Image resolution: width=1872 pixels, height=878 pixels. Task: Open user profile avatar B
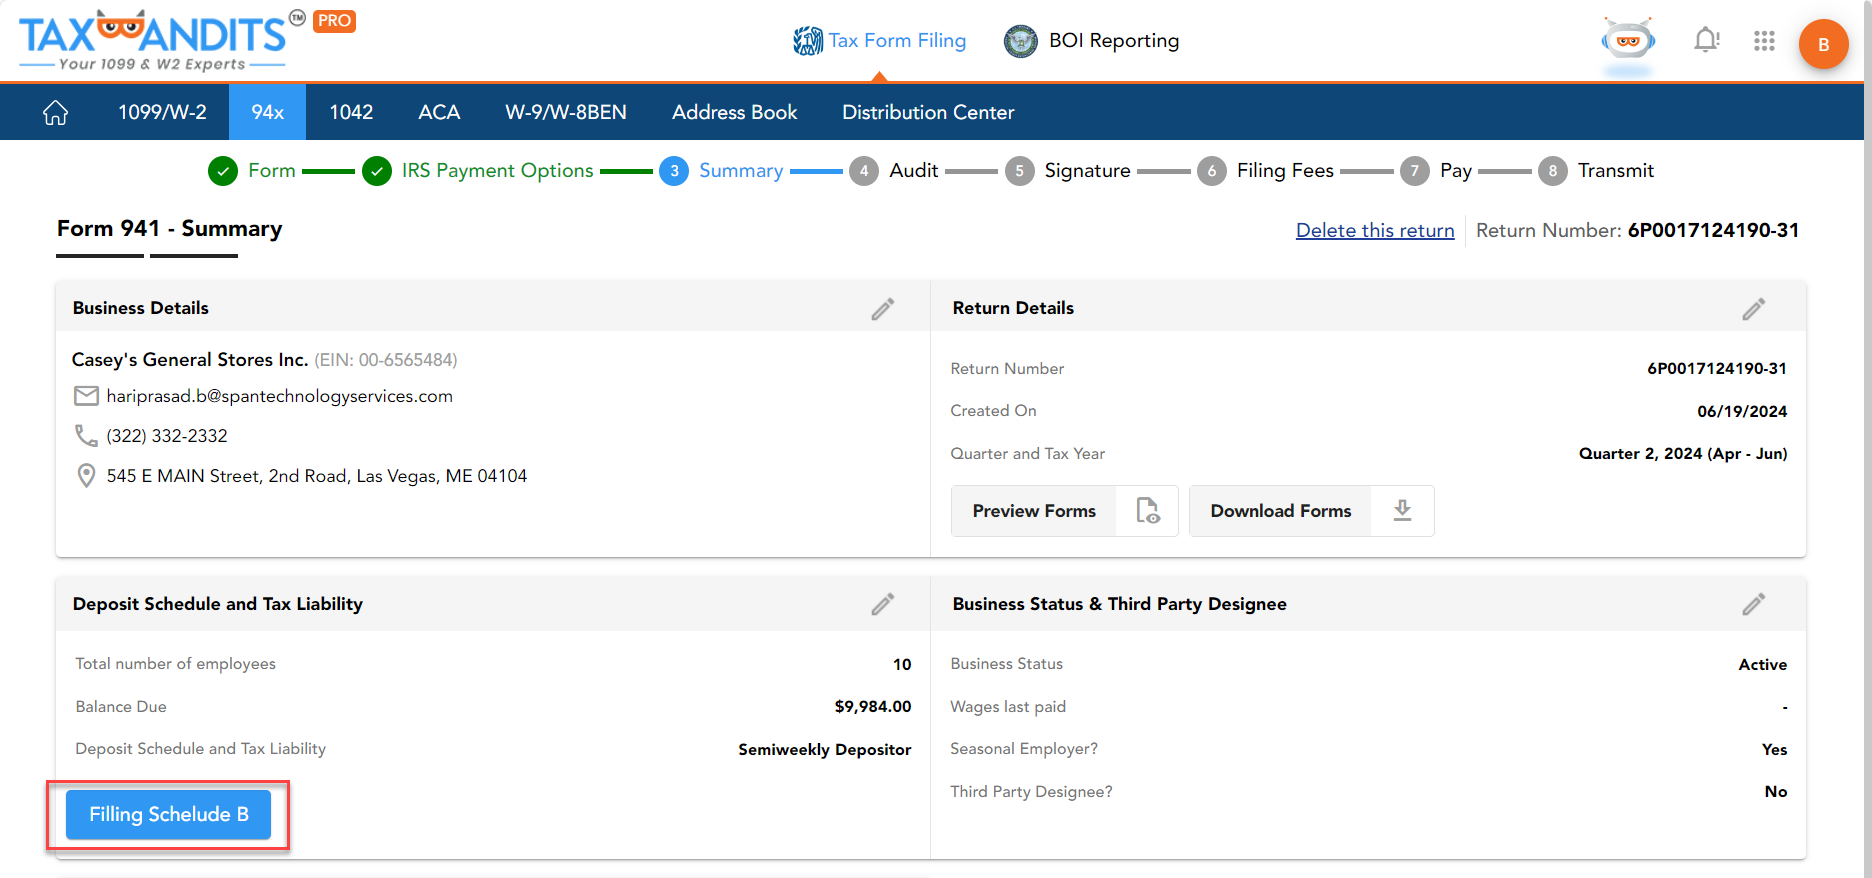pos(1823,44)
